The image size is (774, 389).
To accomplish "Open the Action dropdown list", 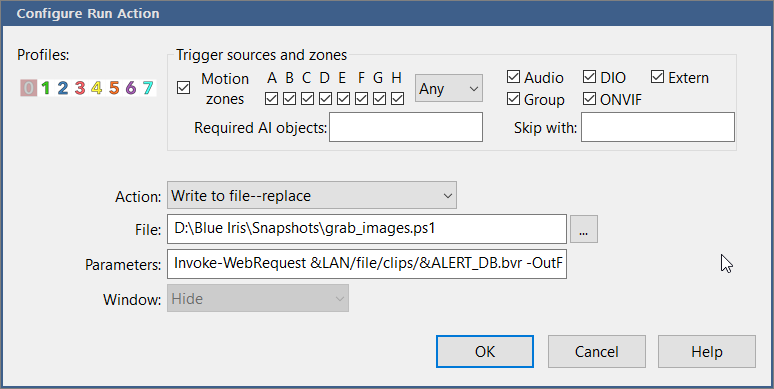I will coord(312,195).
